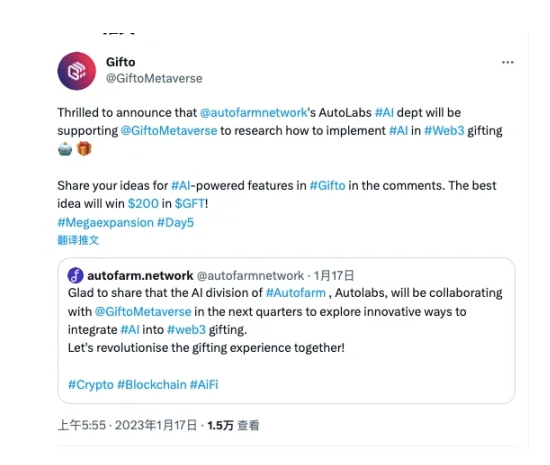The height and width of the screenshot is (465, 550).
Task: View the 1.5万 查看 view count
Action: coord(233,425)
